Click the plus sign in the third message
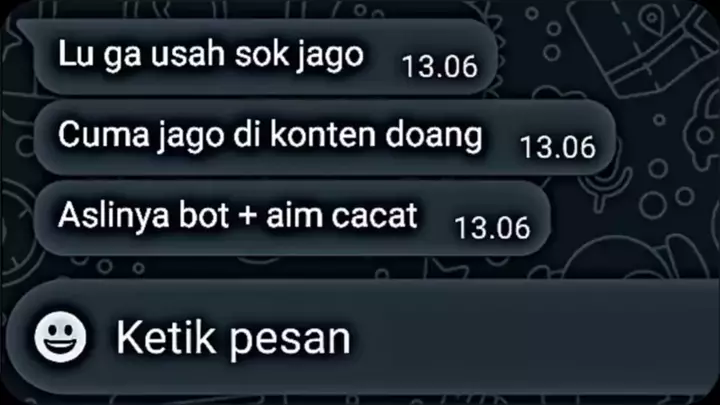 tap(248, 216)
